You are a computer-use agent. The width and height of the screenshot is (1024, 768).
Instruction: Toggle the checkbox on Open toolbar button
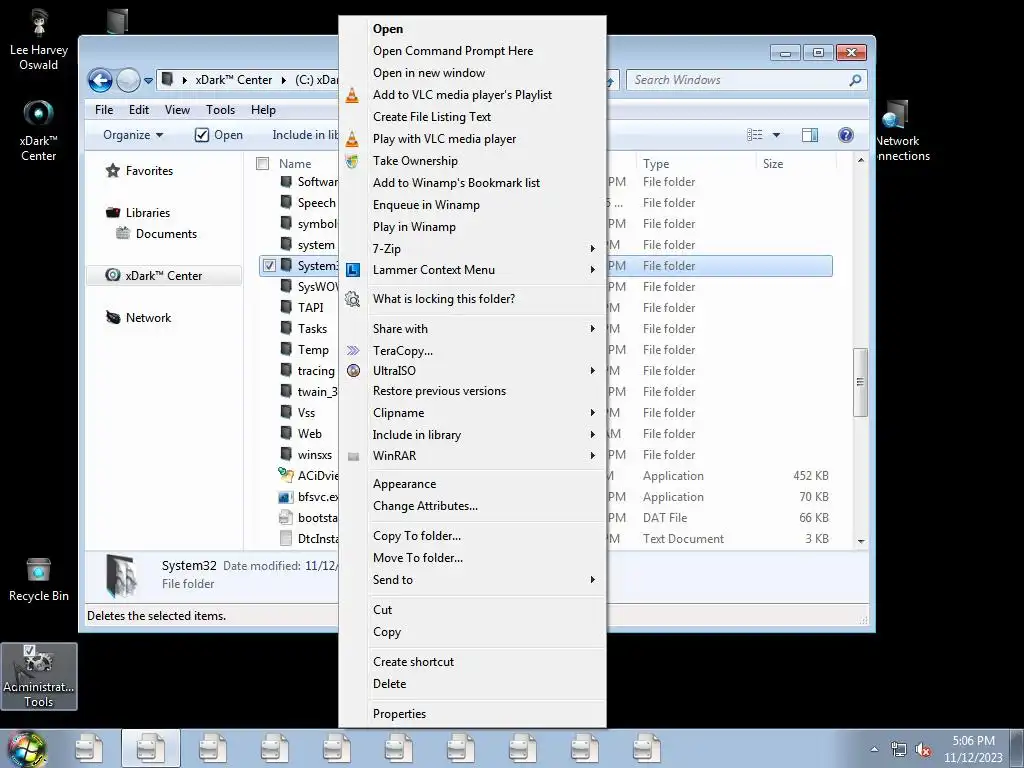click(202, 135)
